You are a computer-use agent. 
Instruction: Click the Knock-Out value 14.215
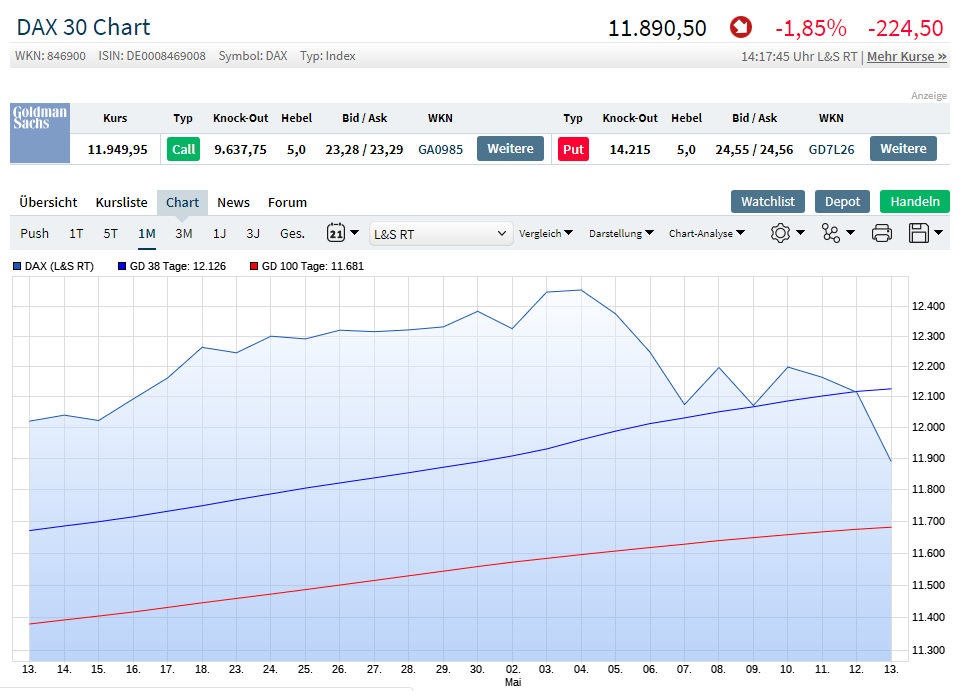point(630,149)
